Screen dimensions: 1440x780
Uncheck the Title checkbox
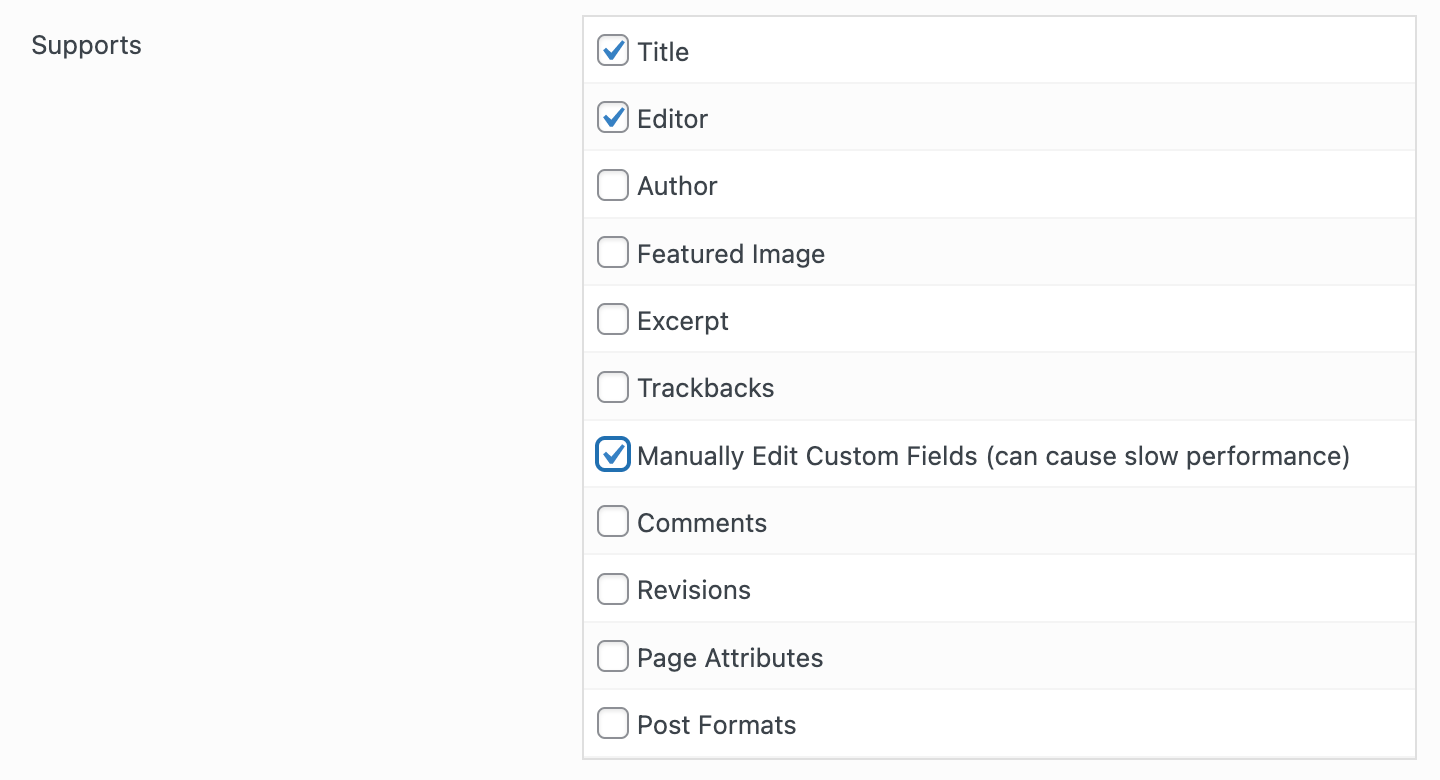(613, 51)
